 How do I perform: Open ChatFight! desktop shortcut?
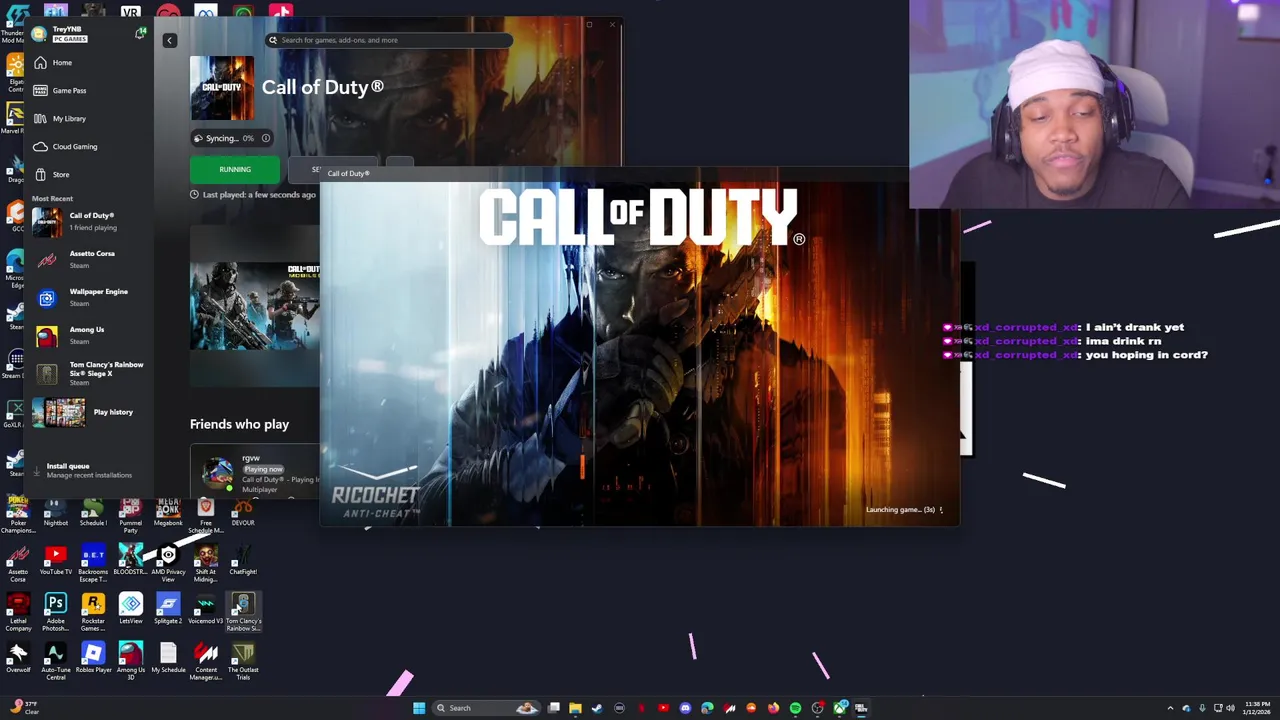243,561
